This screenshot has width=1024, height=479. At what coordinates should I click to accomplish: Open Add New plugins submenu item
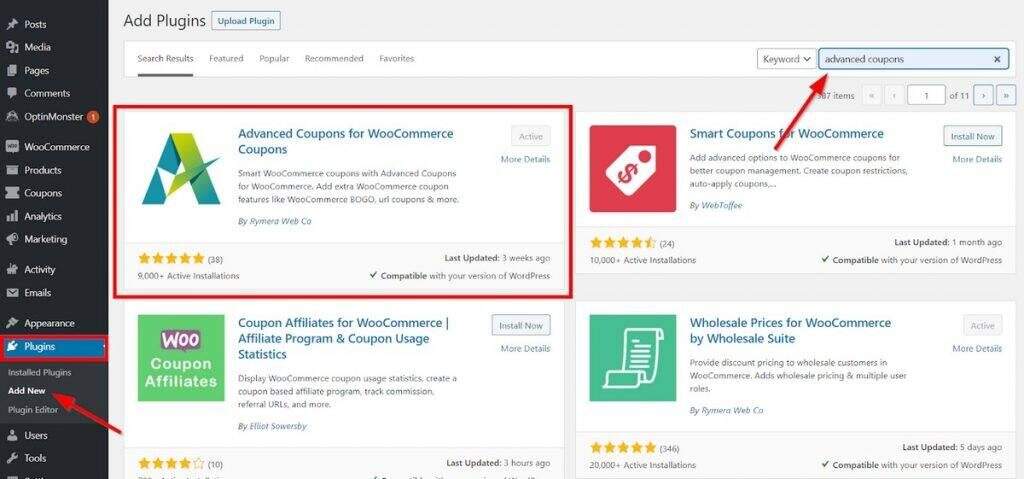coord(27,391)
